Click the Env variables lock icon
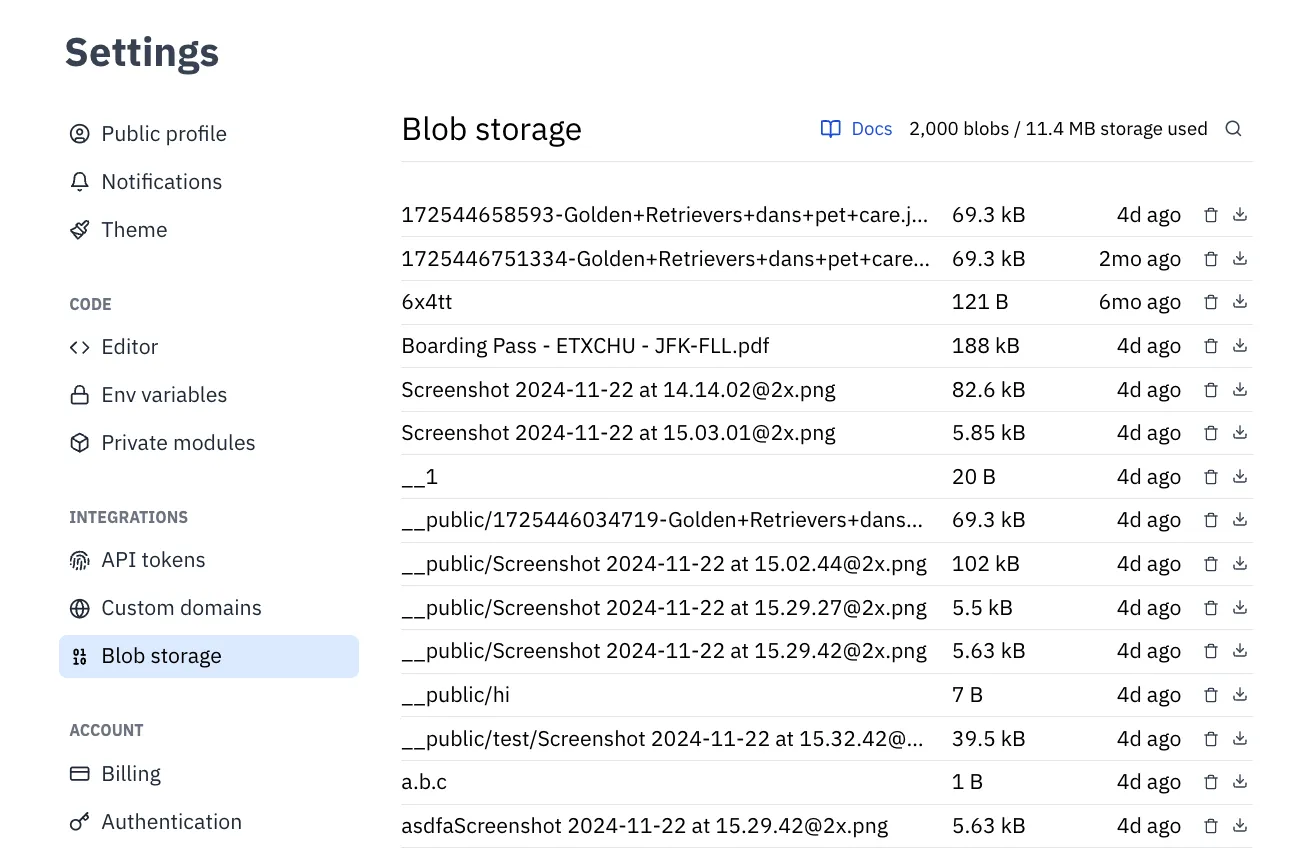 pyautogui.click(x=79, y=394)
